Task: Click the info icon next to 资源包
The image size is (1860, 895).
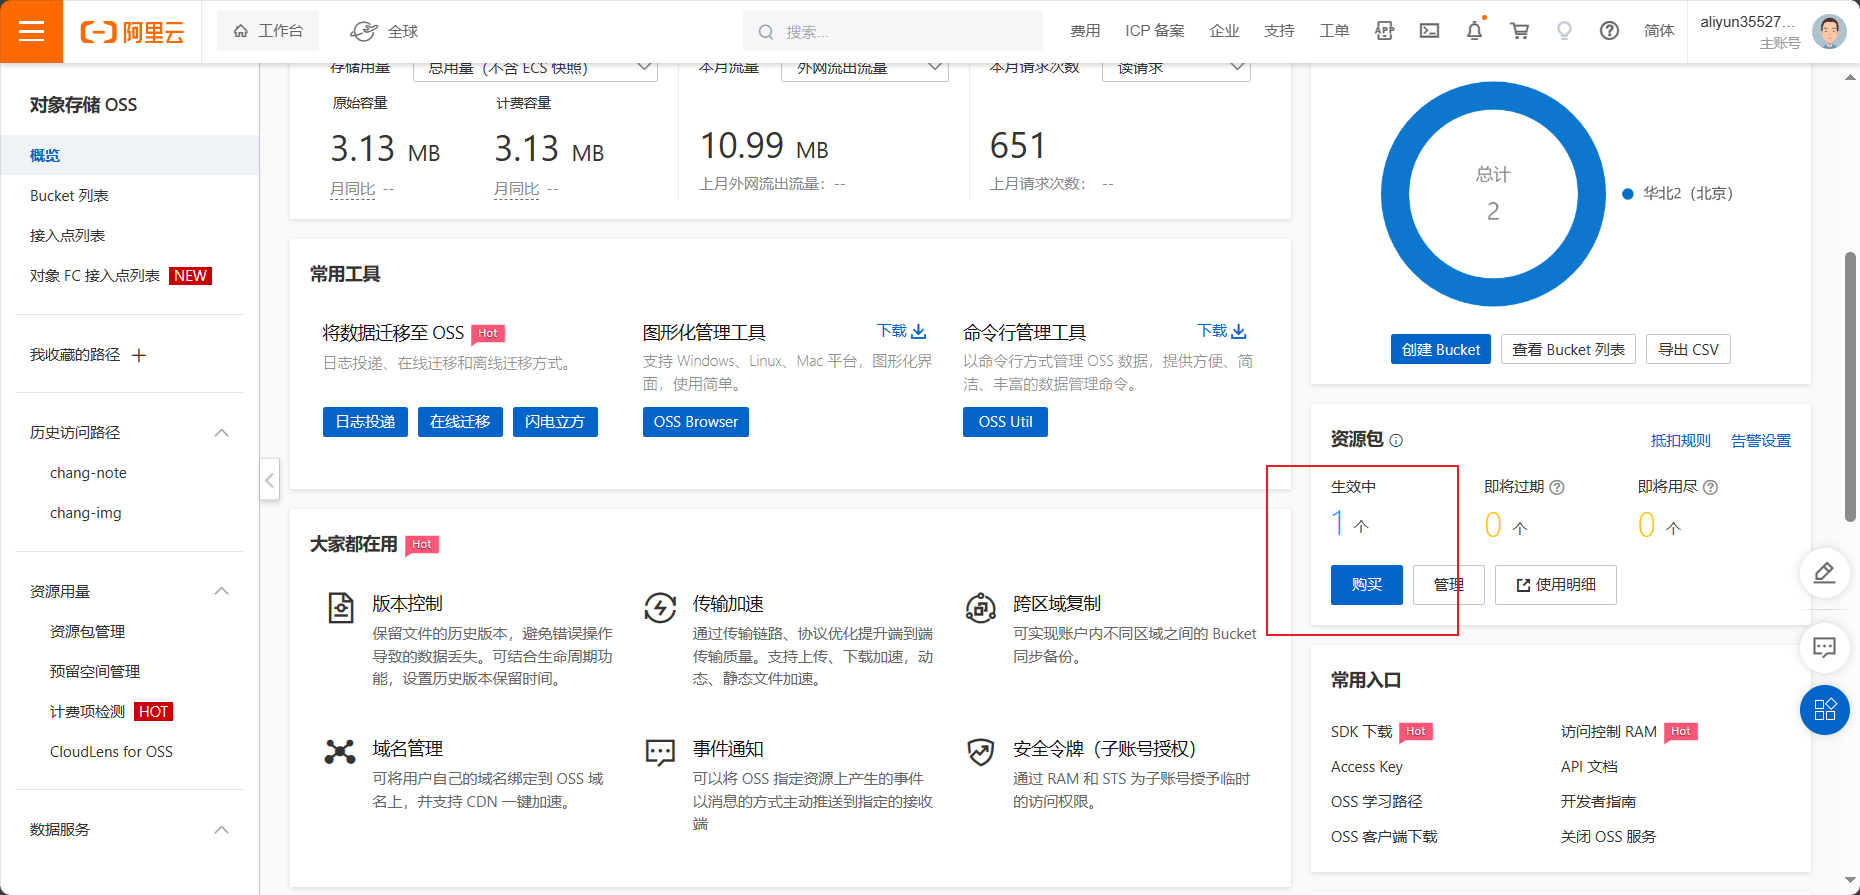Action: [1396, 440]
